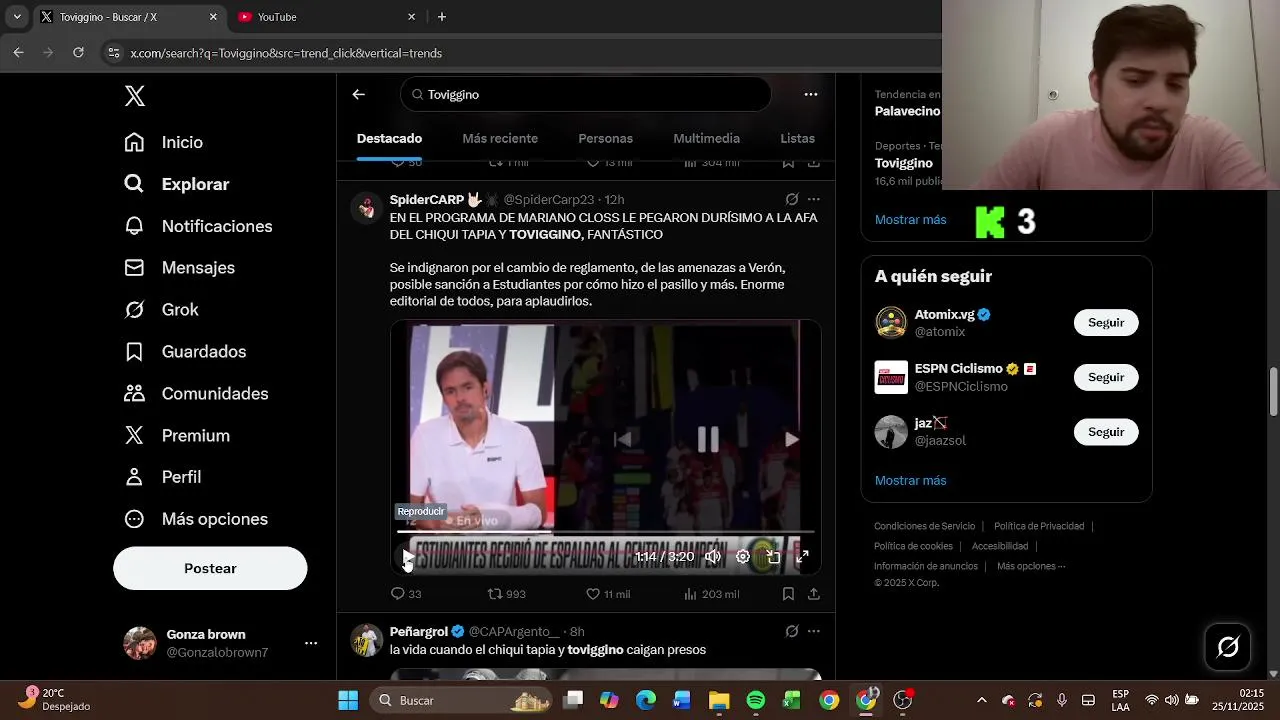Open Comunidades from the sidebar
The width and height of the screenshot is (1280, 720).
click(196, 394)
